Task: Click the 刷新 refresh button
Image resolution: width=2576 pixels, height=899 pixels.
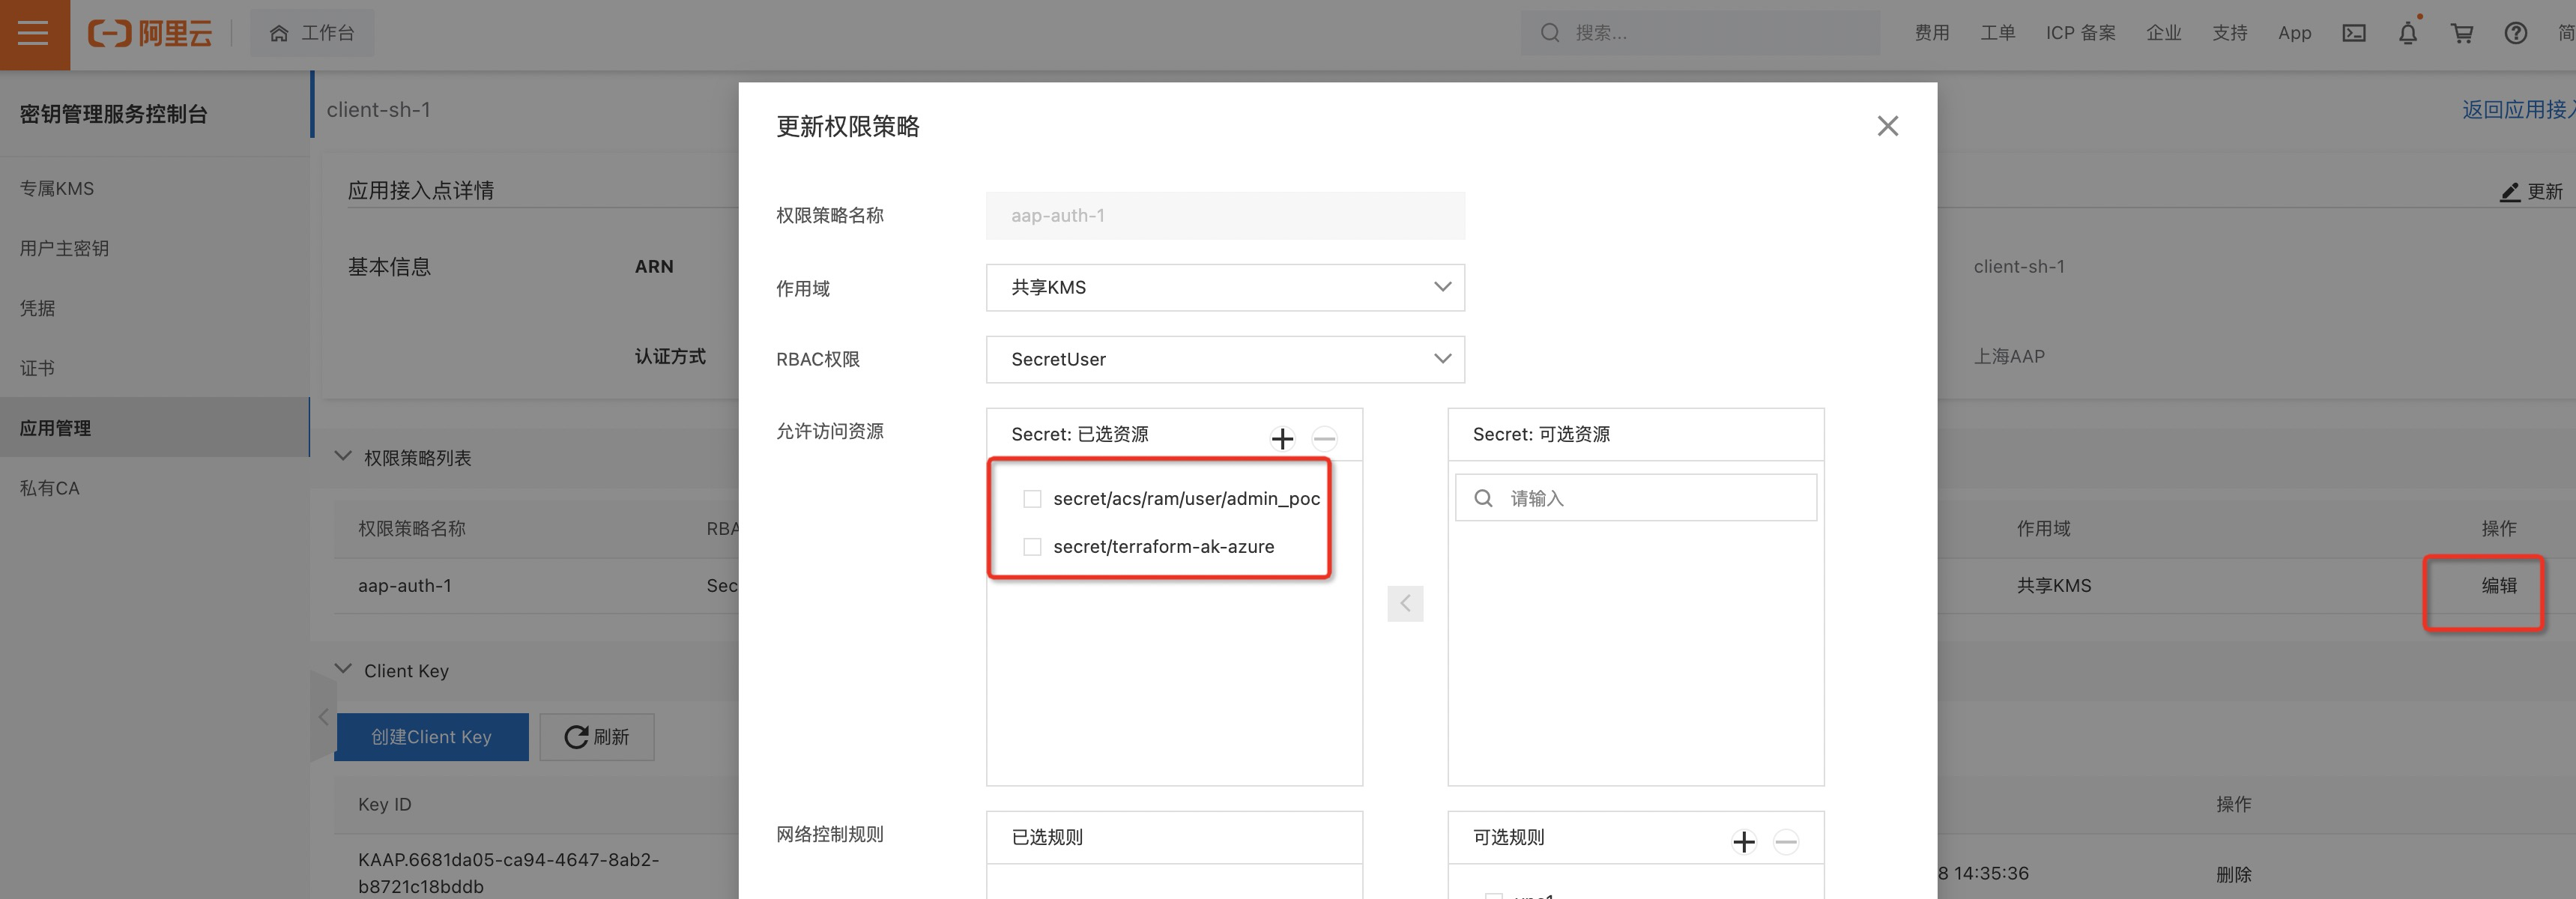Action: (x=597, y=737)
